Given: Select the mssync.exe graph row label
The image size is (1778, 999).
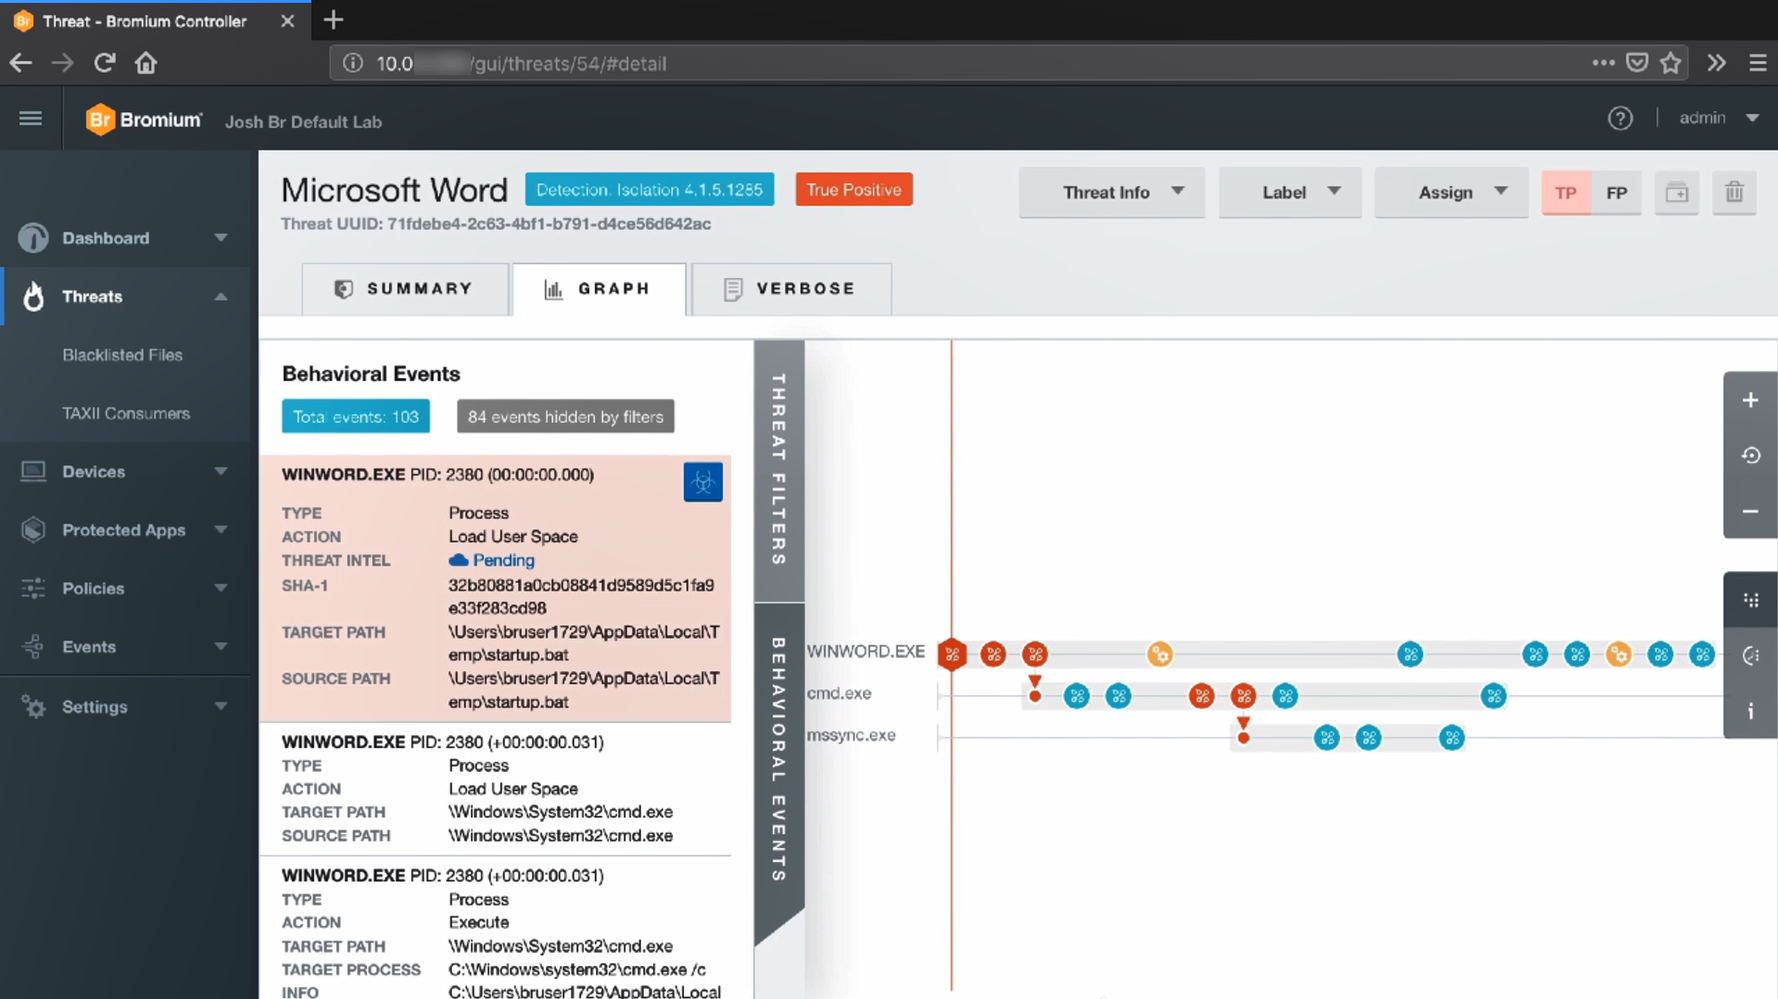Looking at the screenshot, I should [851, 735].
